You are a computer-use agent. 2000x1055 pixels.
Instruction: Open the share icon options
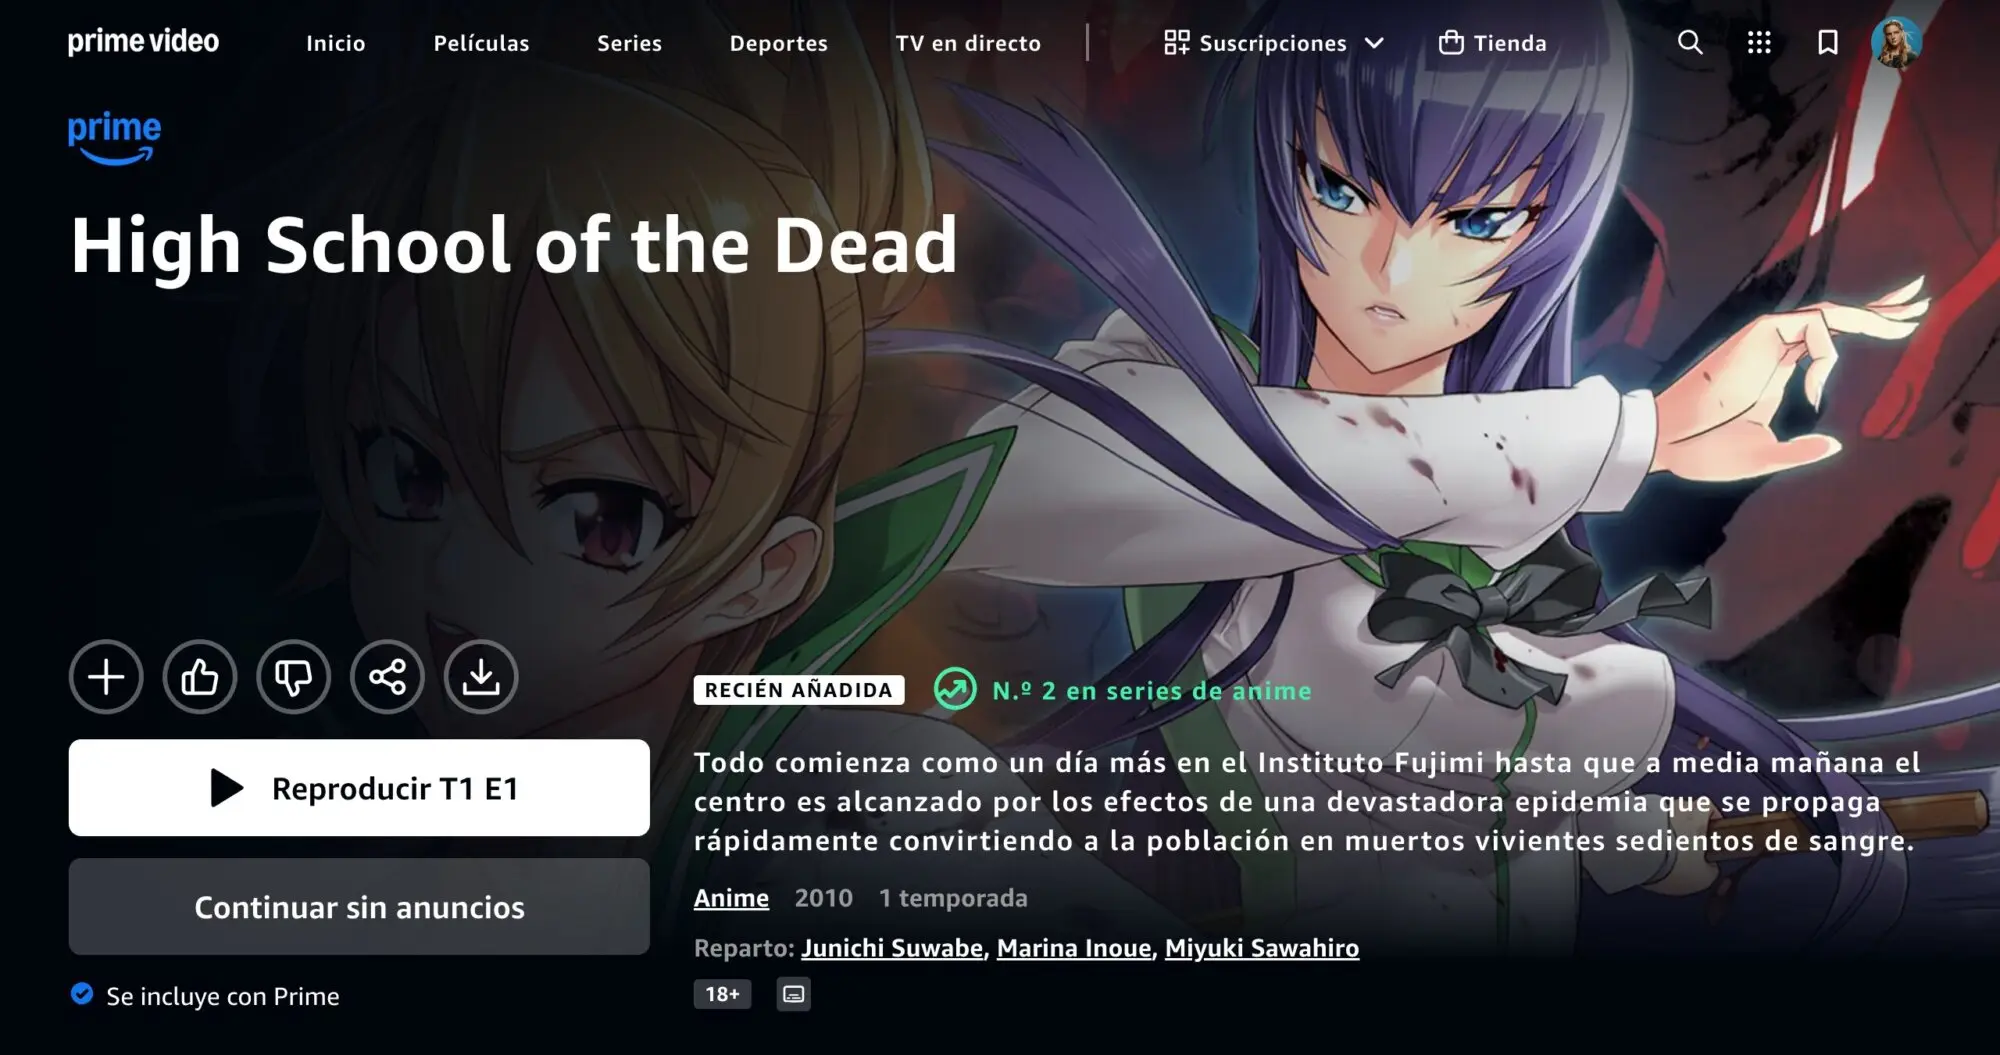pyautogui.click(x=387, y=677)
